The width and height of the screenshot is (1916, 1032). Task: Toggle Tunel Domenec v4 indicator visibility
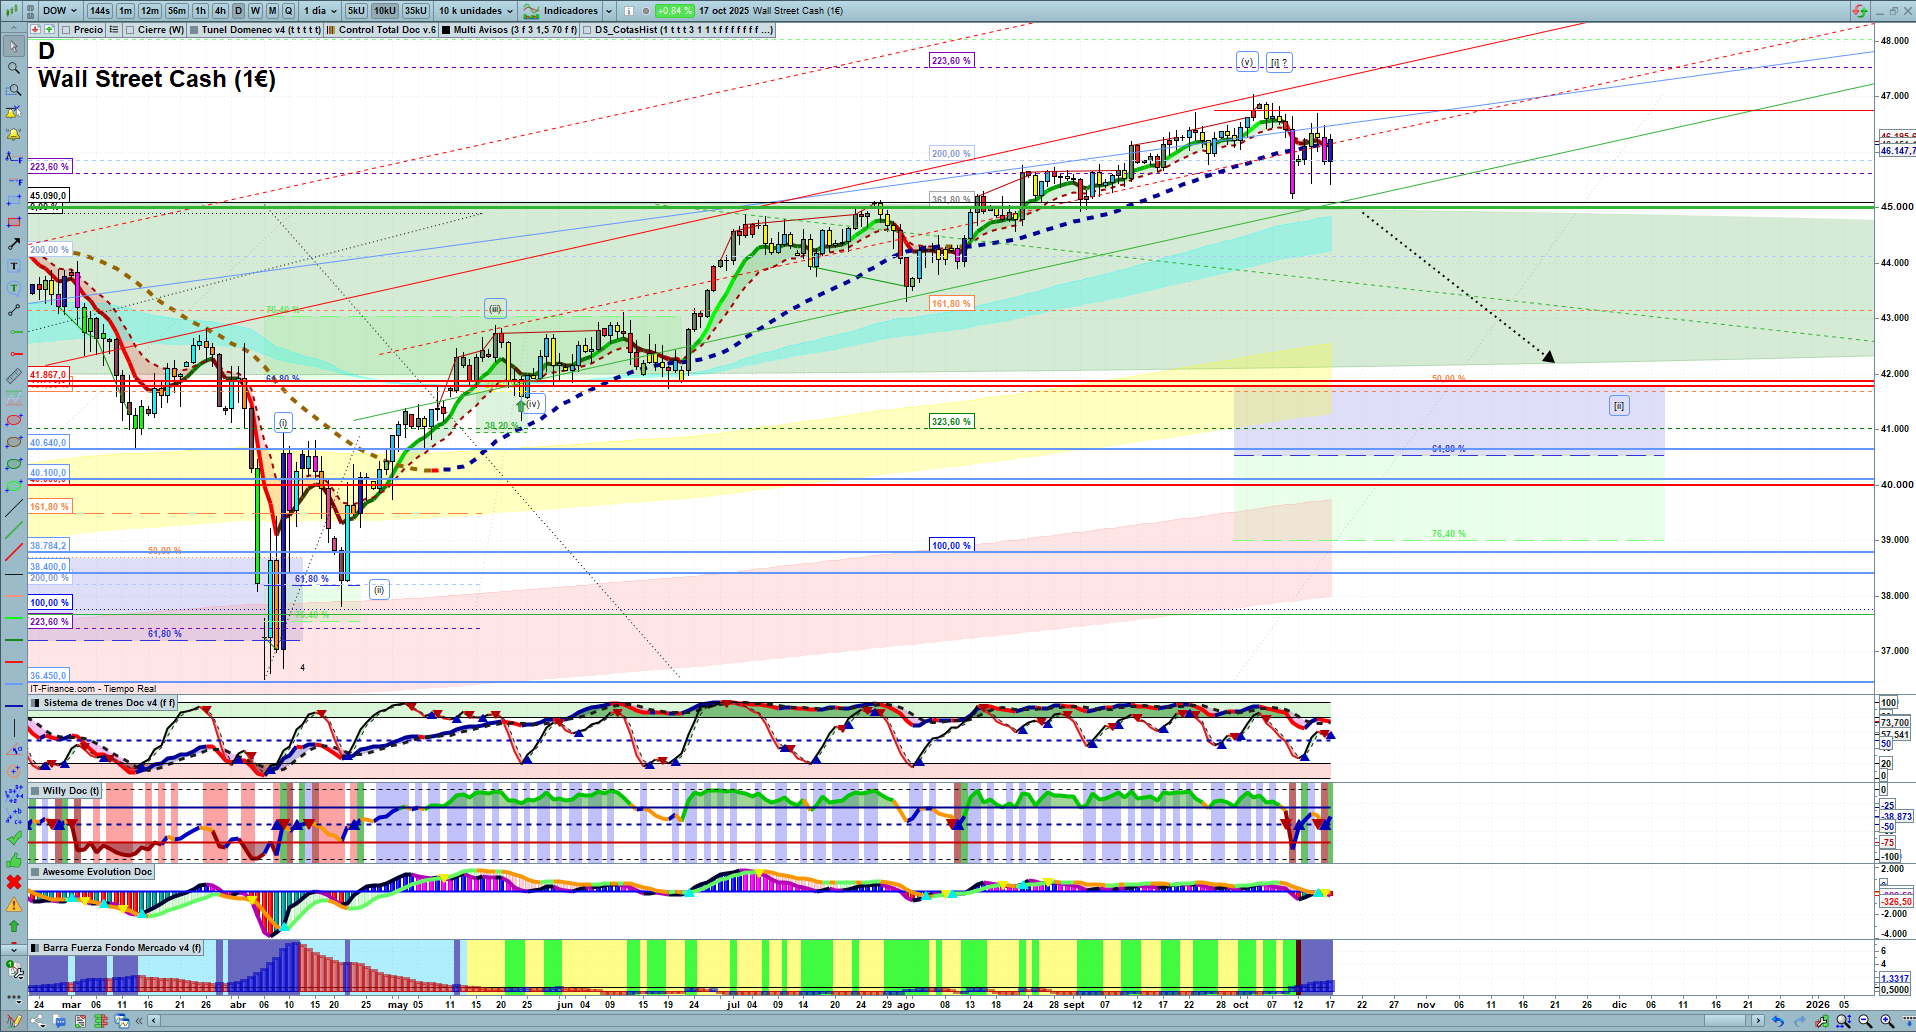[x=194, y=30]
